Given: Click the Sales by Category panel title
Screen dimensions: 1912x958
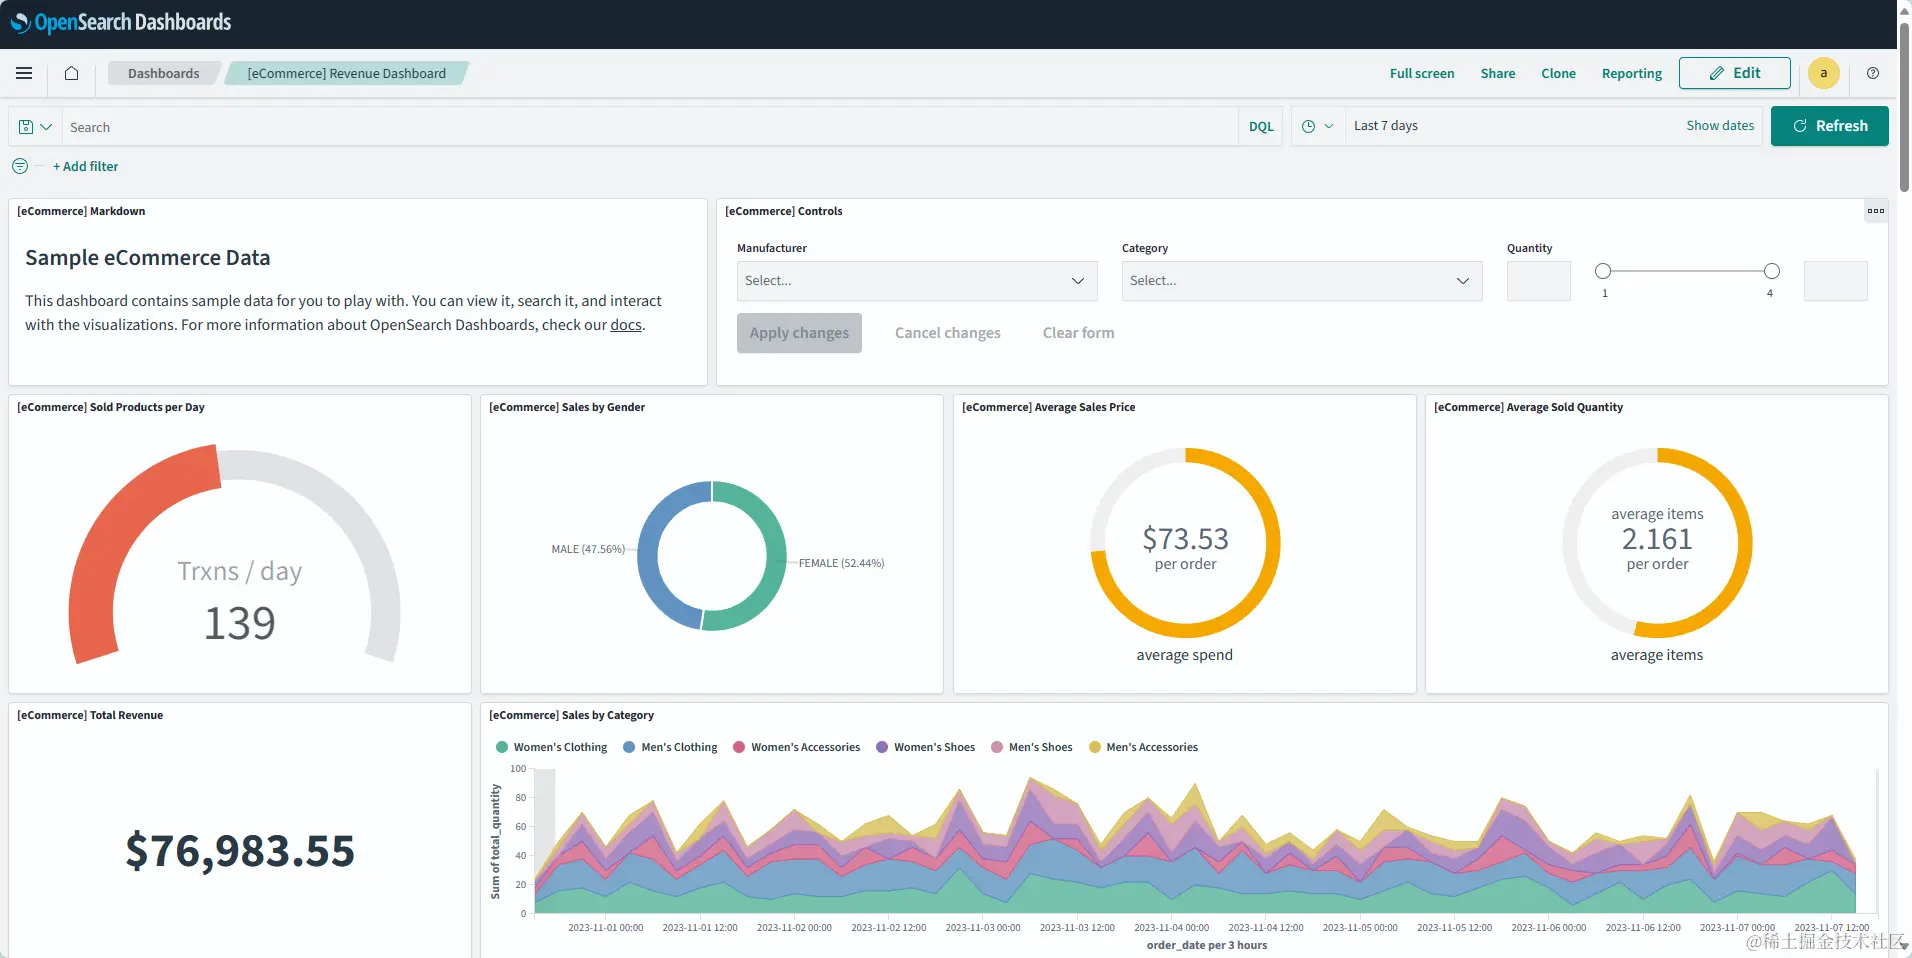Looking at the screenshot, I should click(571, 715).
